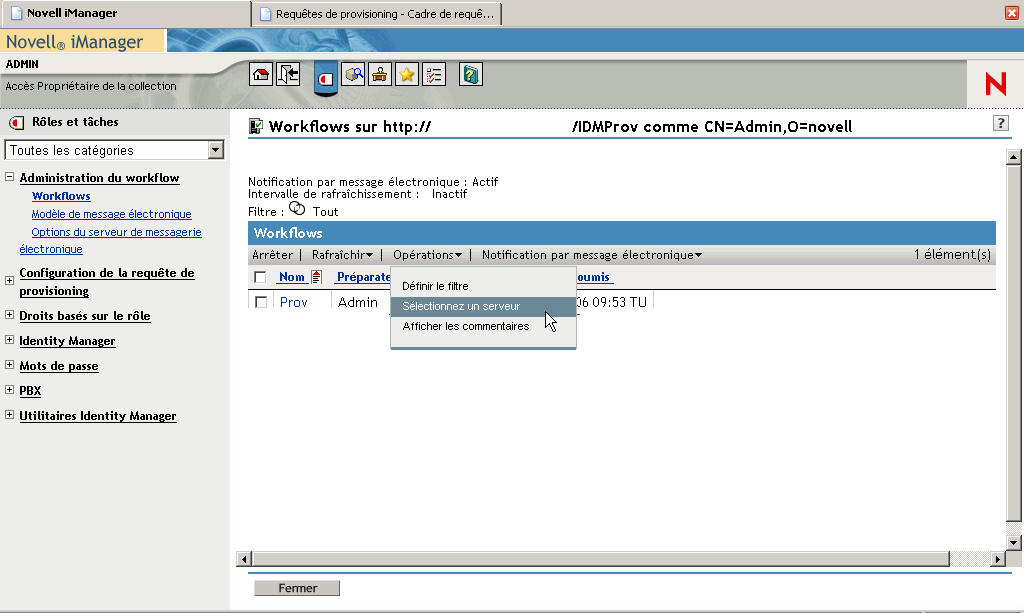Click the PBX category link

coord(30,390)
